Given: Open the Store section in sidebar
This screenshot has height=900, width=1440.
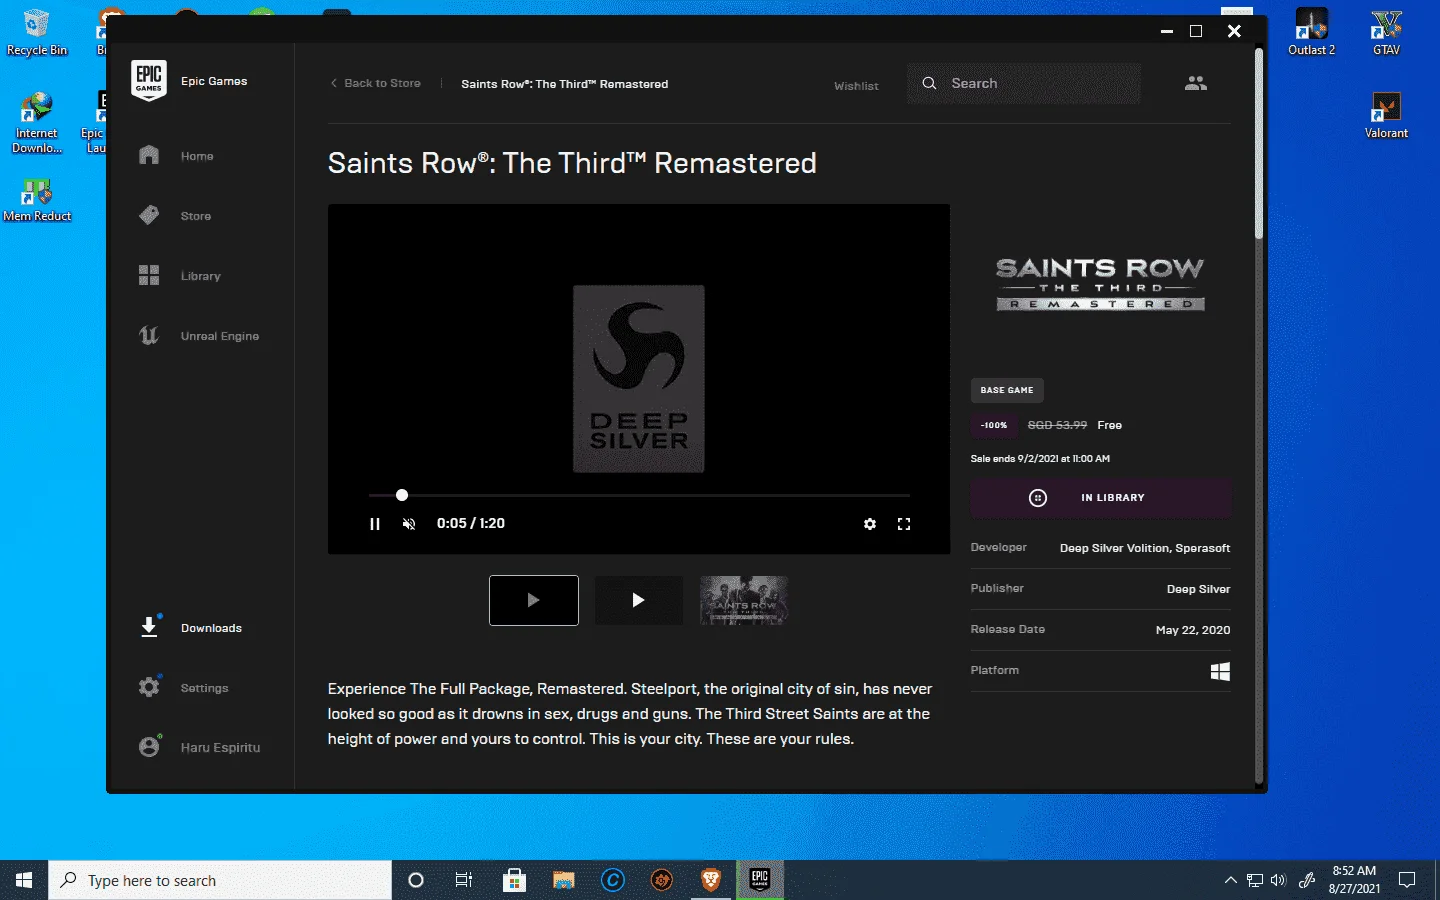Looking at the screenshot, I should tap(196, 216).
